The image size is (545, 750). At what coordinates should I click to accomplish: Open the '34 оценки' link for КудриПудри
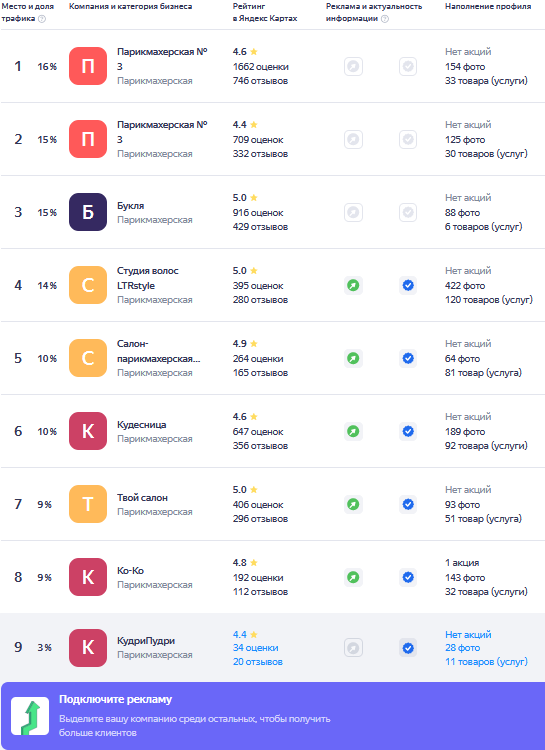click(x=256, y=648)
